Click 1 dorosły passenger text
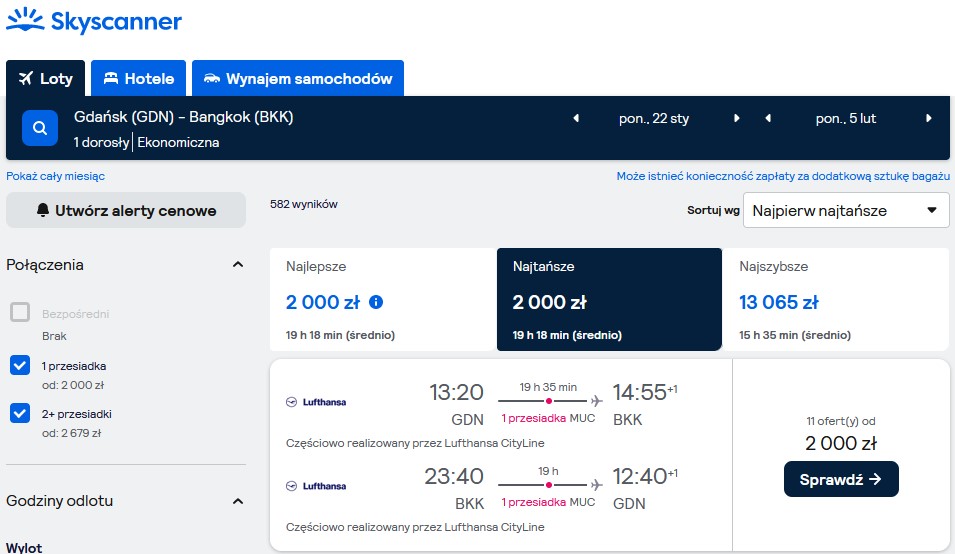This screenshot has width=955, height=554. (x=101, y=142)
